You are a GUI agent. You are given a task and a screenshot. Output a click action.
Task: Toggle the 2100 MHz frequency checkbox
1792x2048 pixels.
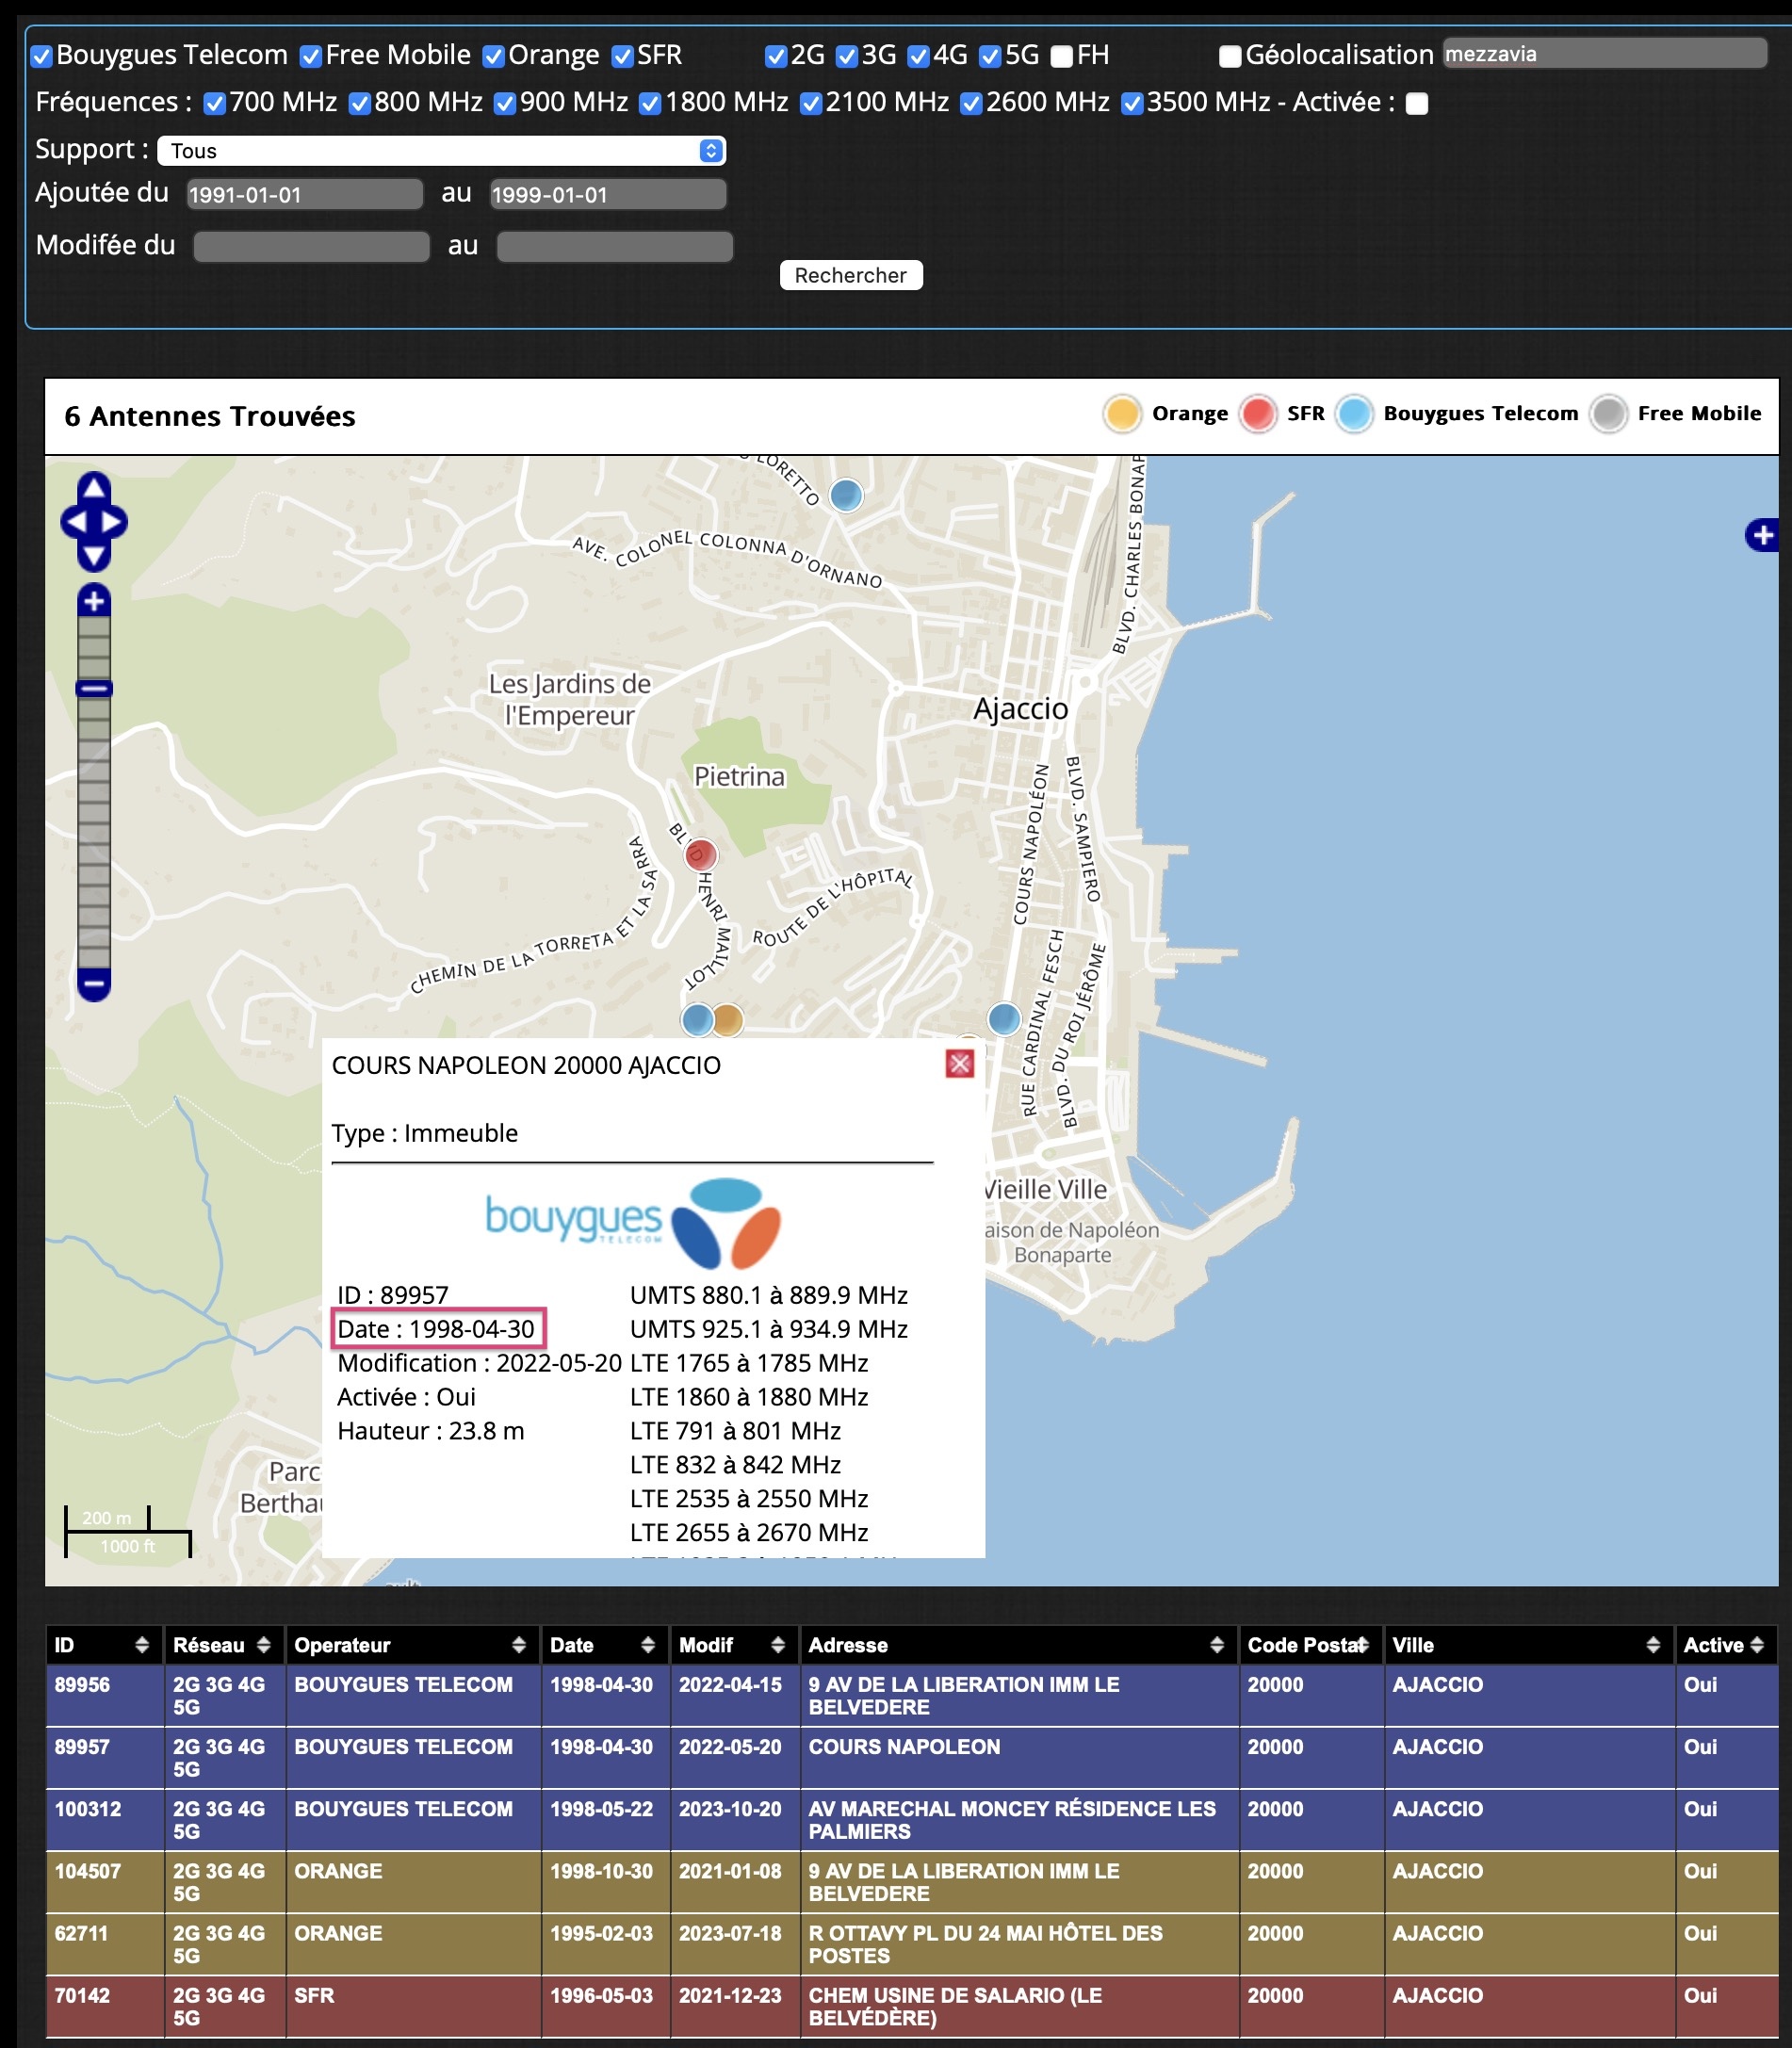pyautogui.click(x=811, y=103)
